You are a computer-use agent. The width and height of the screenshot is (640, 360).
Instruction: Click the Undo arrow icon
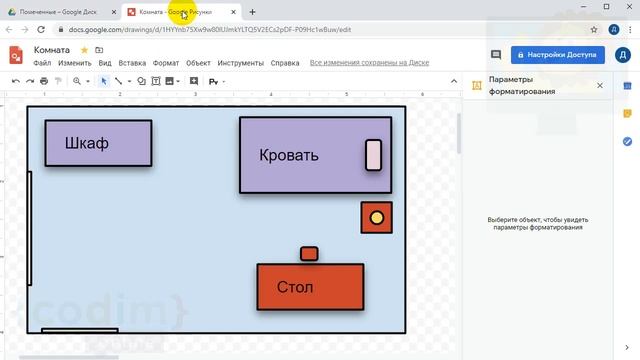tap(16, 81)
